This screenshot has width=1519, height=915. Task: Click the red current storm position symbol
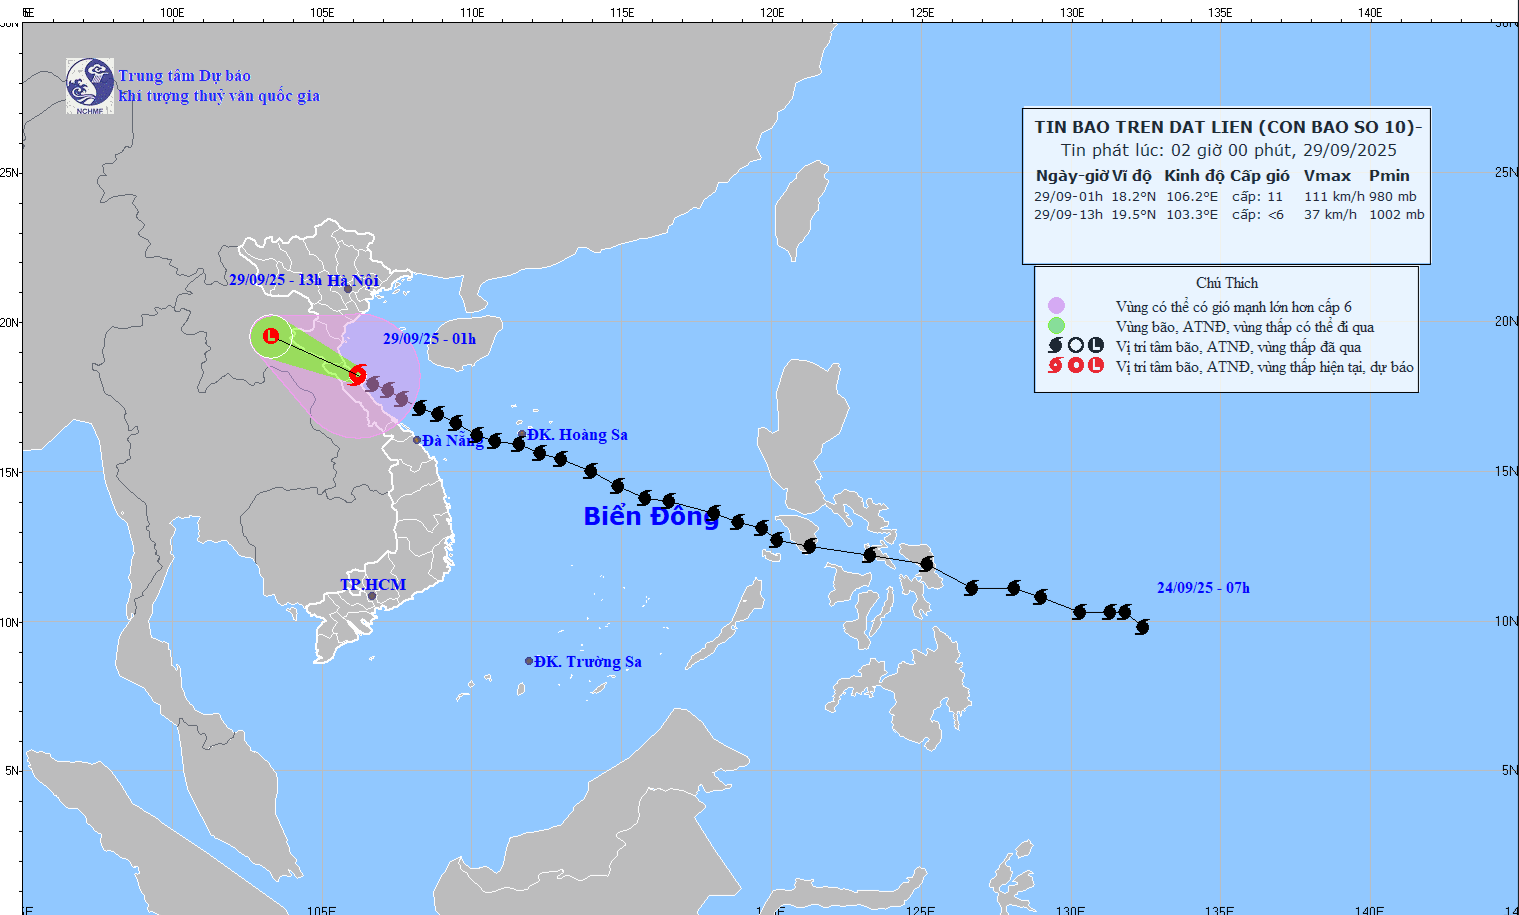[357, 374]
